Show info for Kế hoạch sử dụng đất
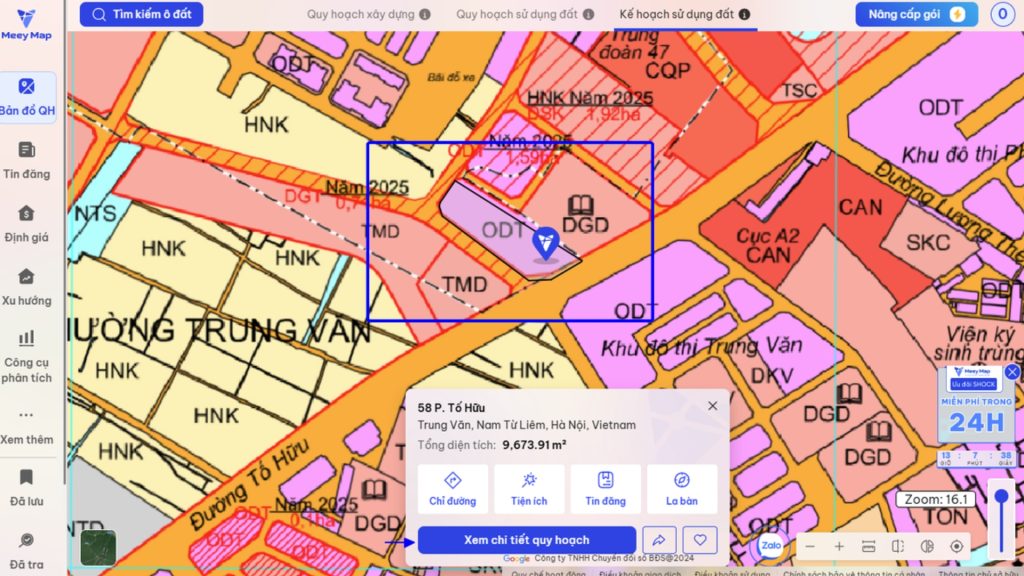Screen dimensions: 1024x576 (x=744, y=15)
